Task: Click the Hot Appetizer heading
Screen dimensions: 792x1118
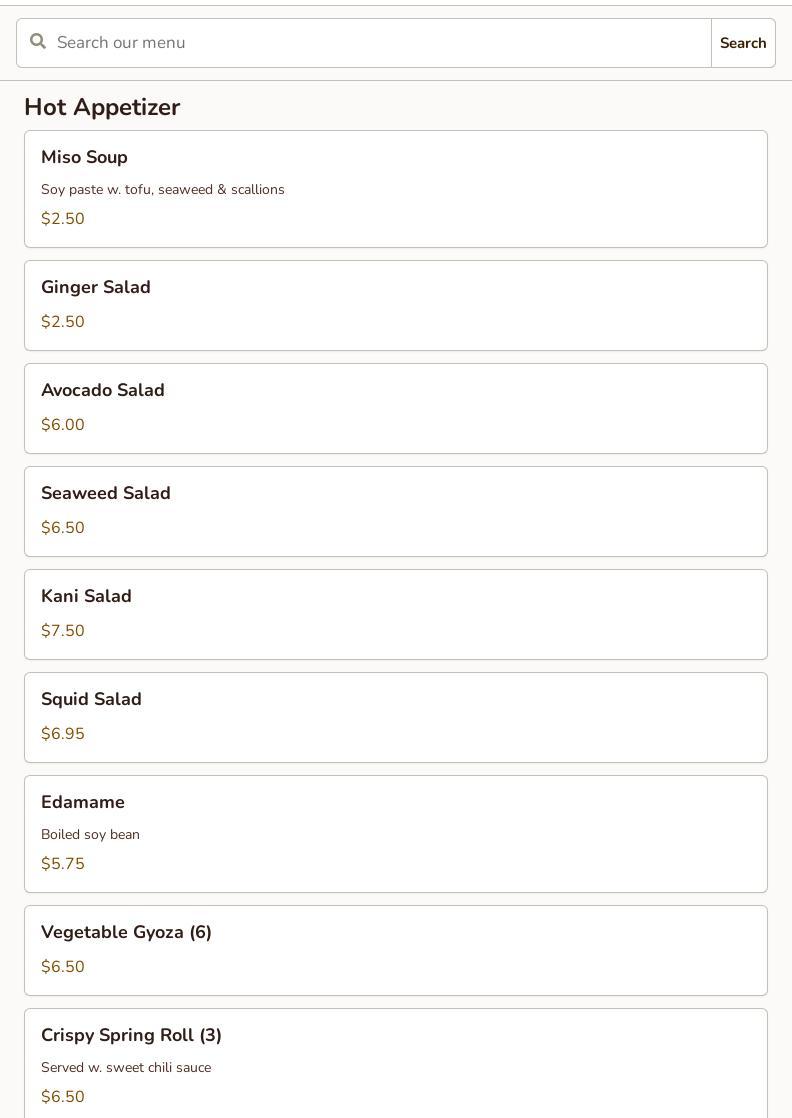Action: pos(102,107)
